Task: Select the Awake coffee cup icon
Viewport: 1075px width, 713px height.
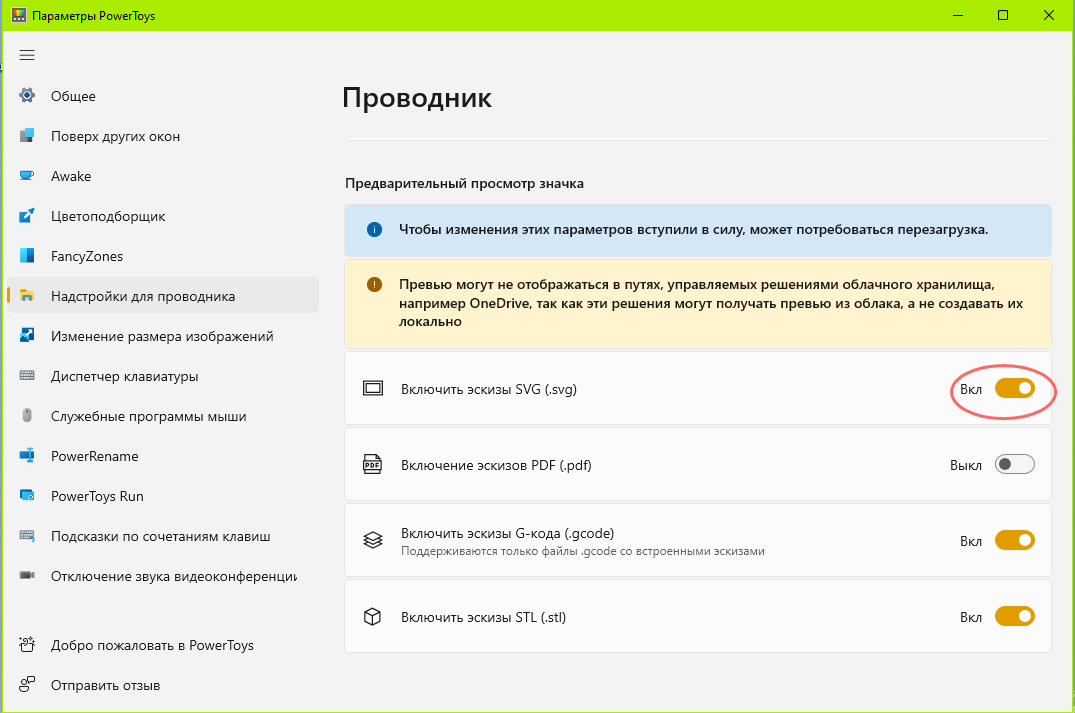Action: point(27,176)
